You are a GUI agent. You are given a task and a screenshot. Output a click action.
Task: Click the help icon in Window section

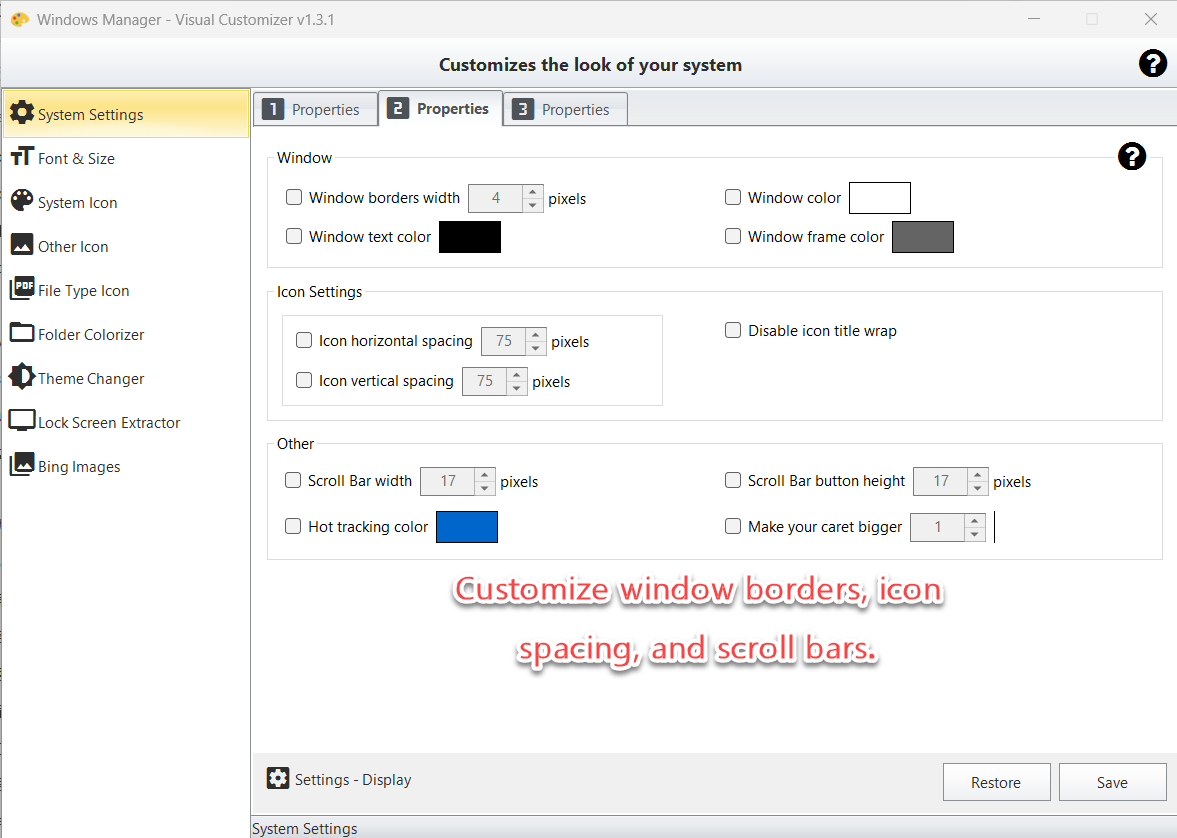pyautogui.click(x=1131, y=156)
